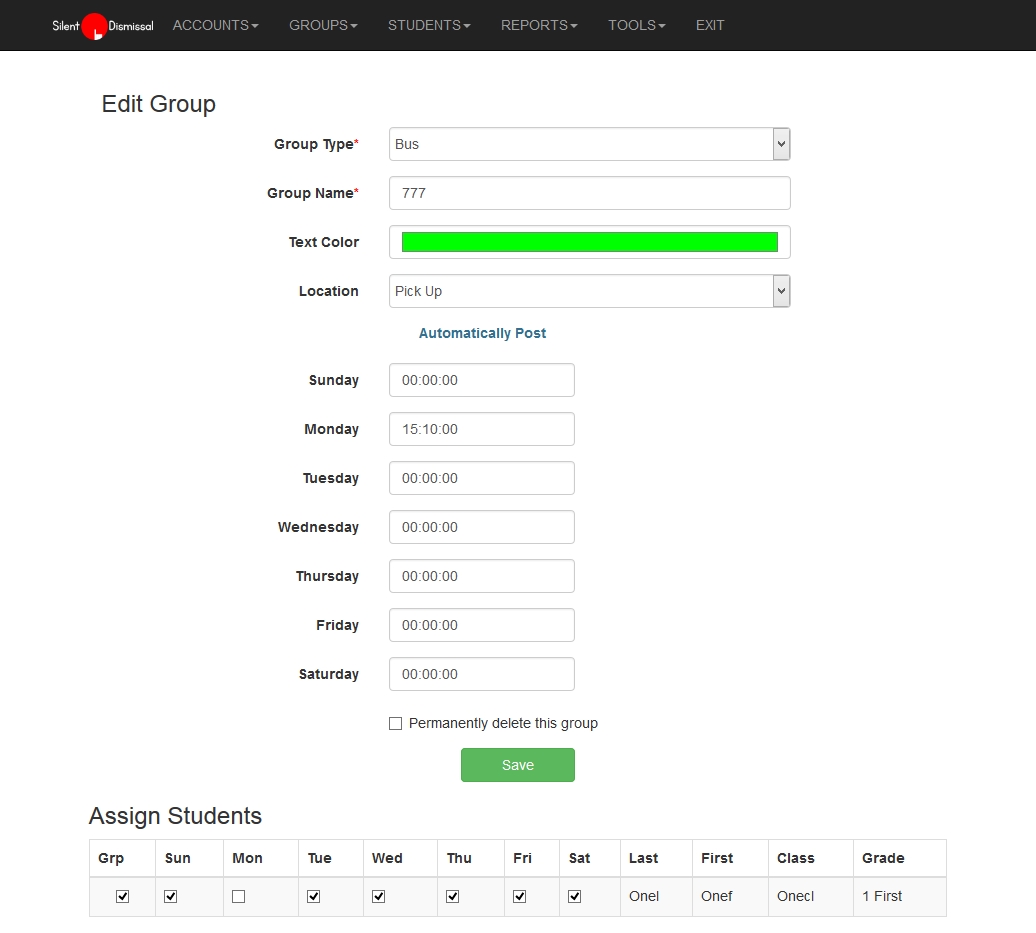
Task: Click the Monday time field
Action: (481, 429)
